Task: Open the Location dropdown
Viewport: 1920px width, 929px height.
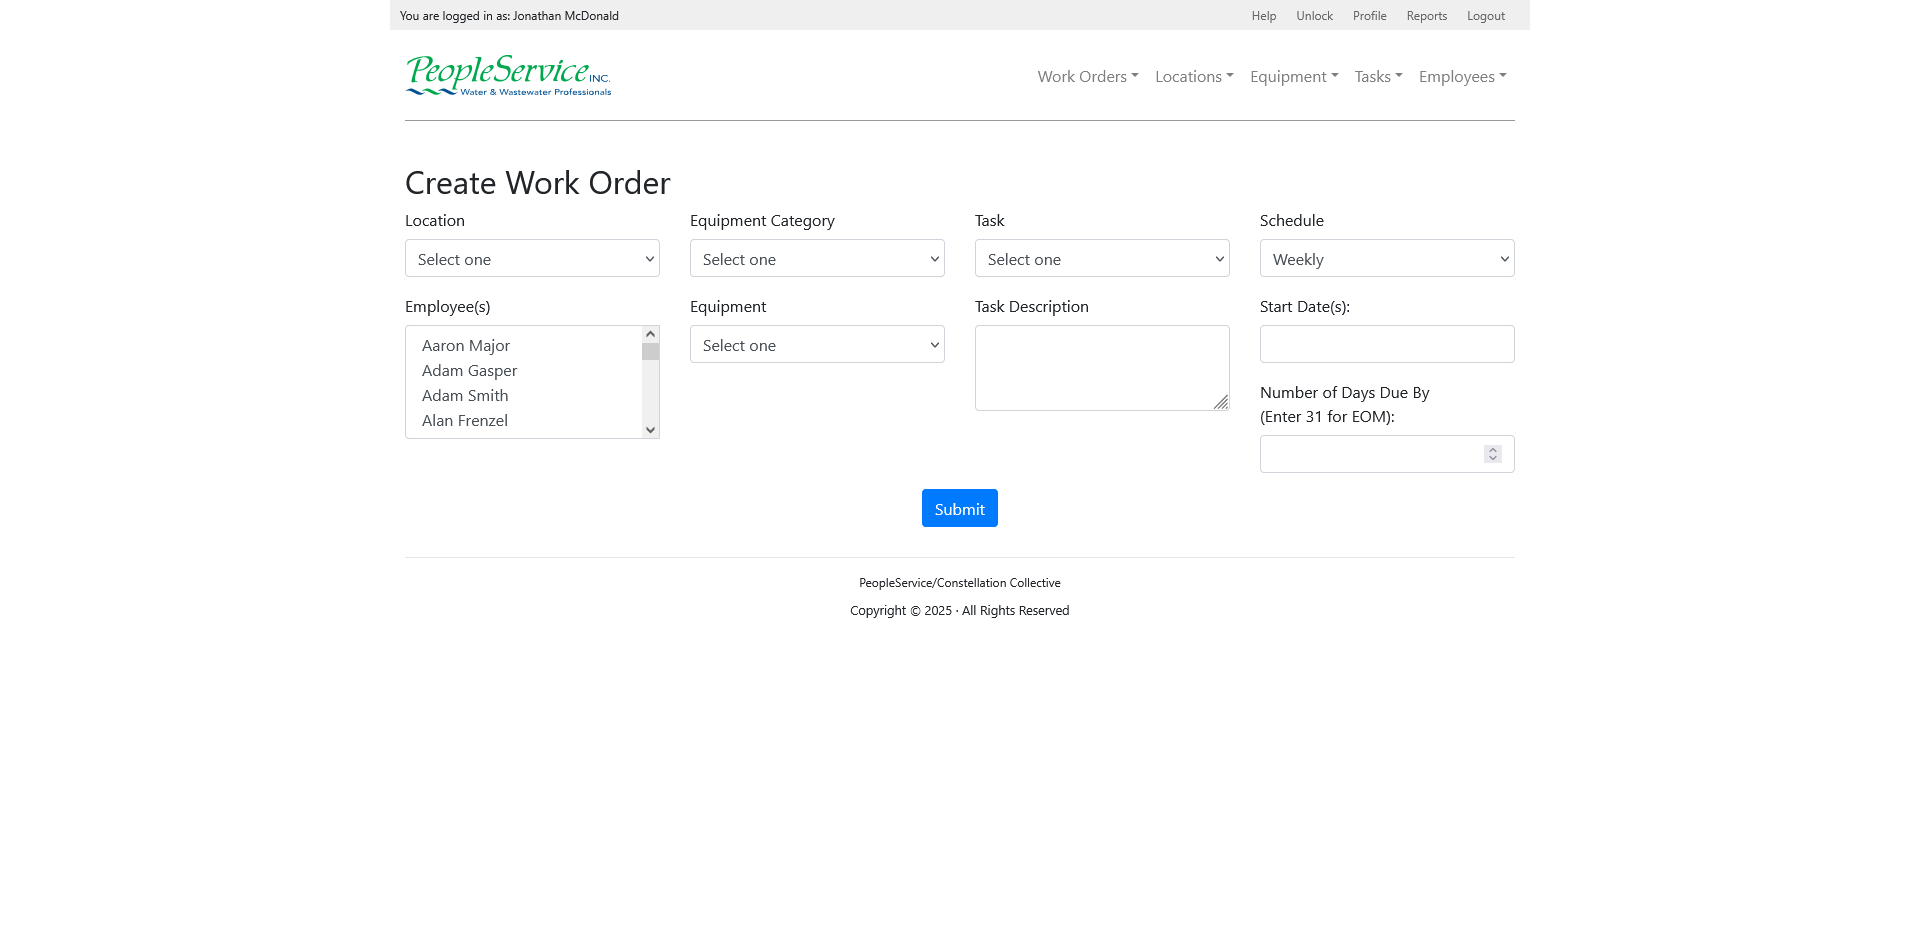Action: [532, 259]
